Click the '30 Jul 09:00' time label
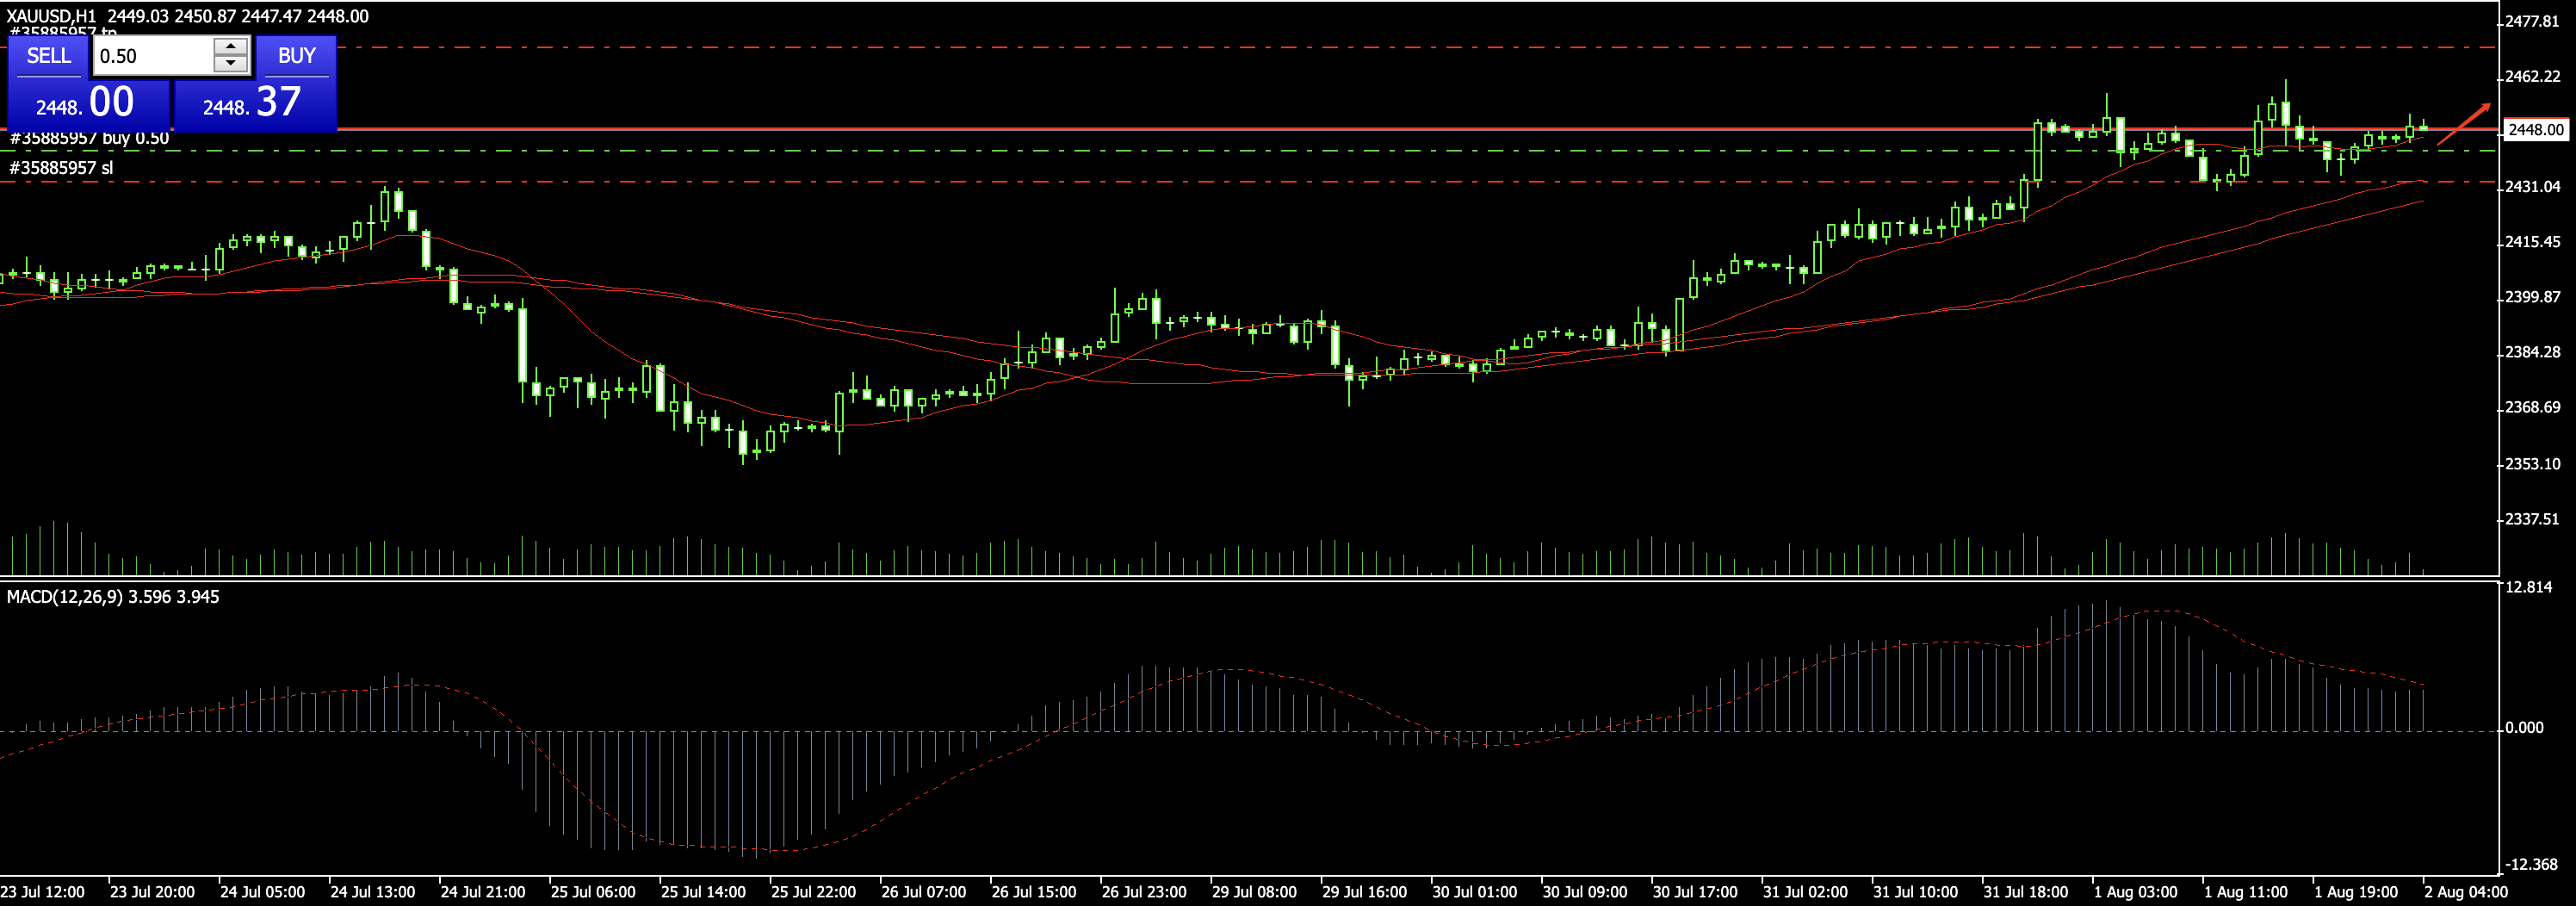 point(1585,892)
